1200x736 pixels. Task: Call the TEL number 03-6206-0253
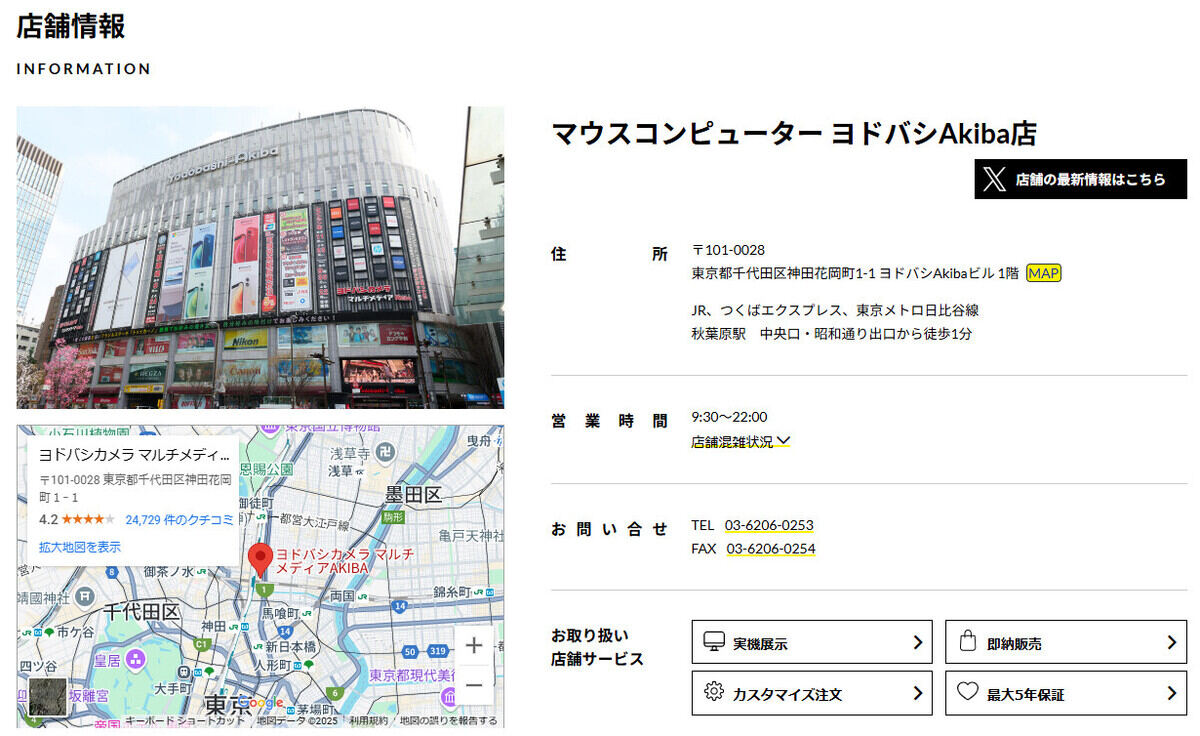(x=769, y=525)
